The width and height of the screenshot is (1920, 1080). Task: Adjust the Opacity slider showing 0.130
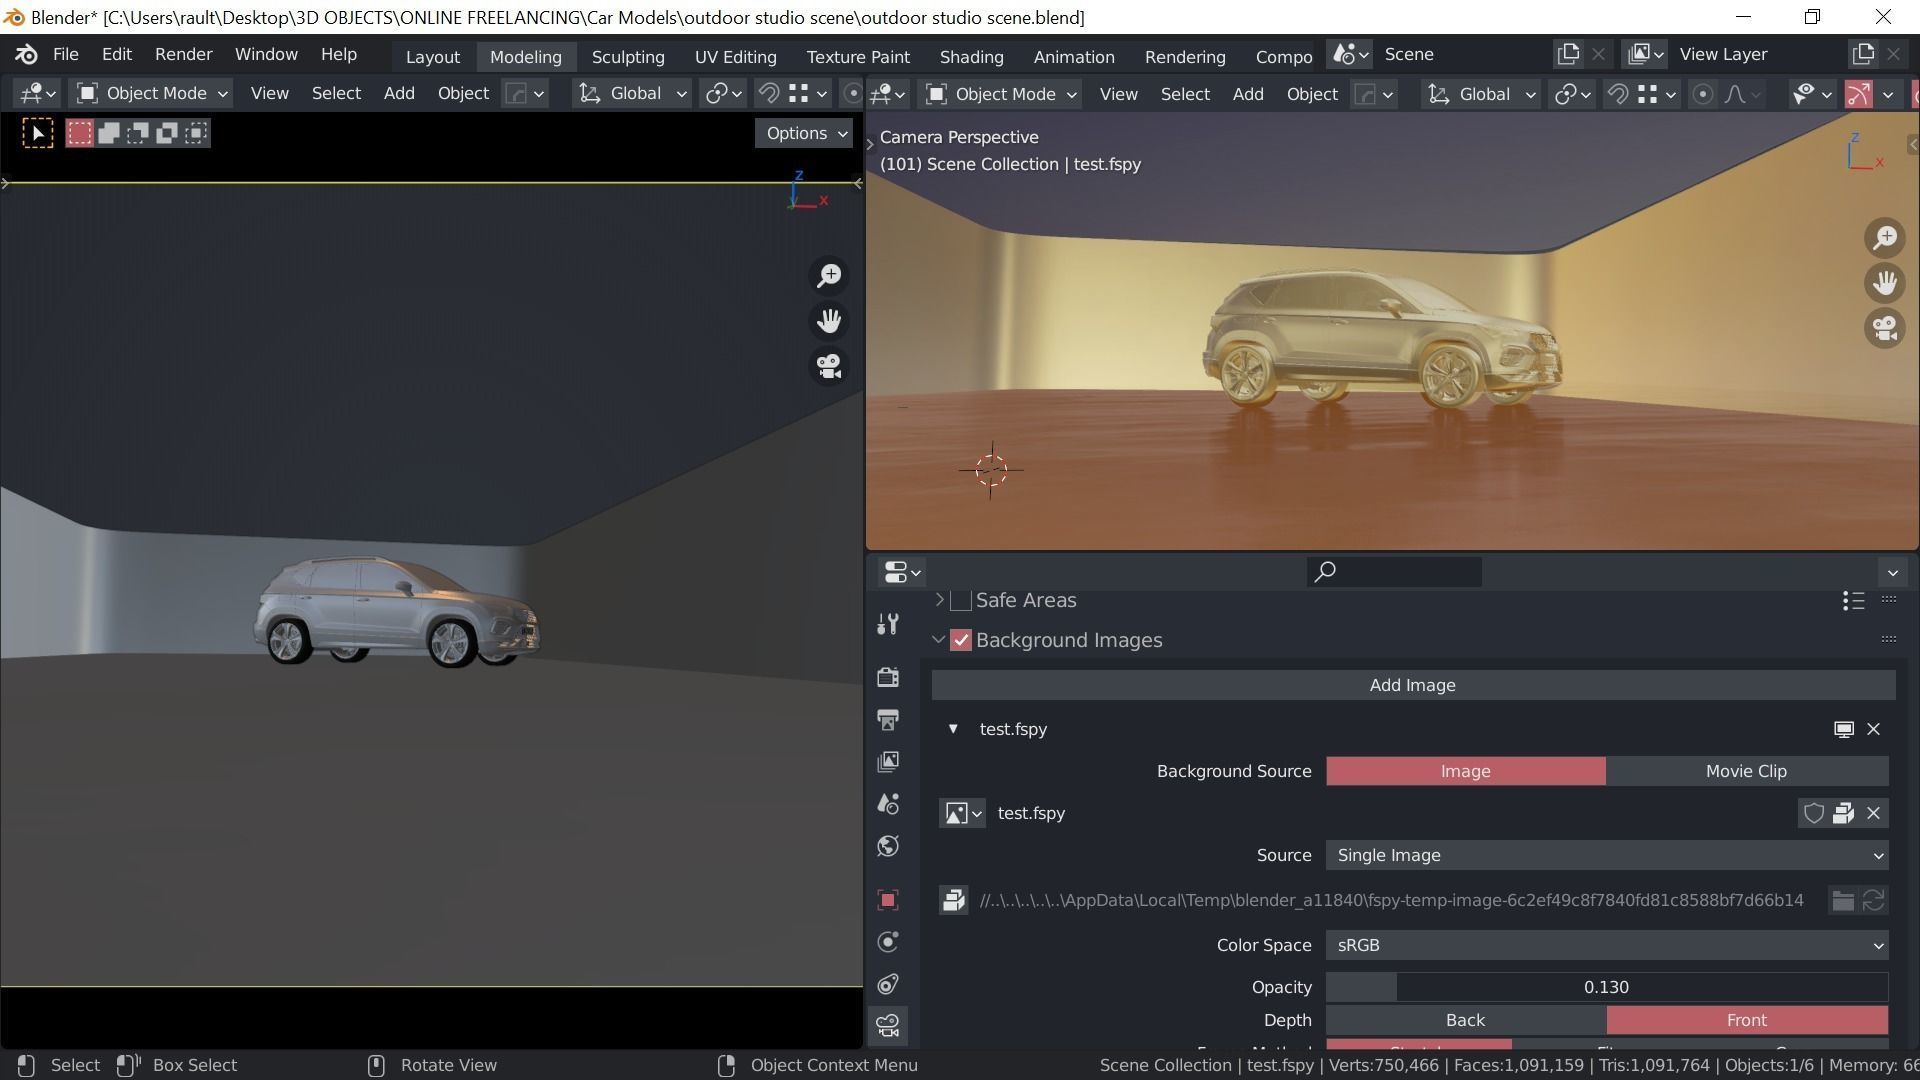1607,987
